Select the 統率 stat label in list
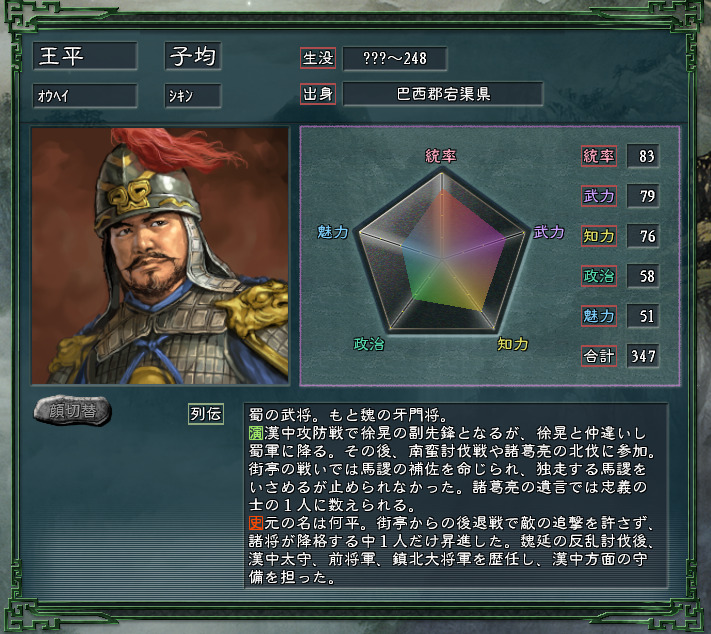711x634 pixels. coord(599,156)
